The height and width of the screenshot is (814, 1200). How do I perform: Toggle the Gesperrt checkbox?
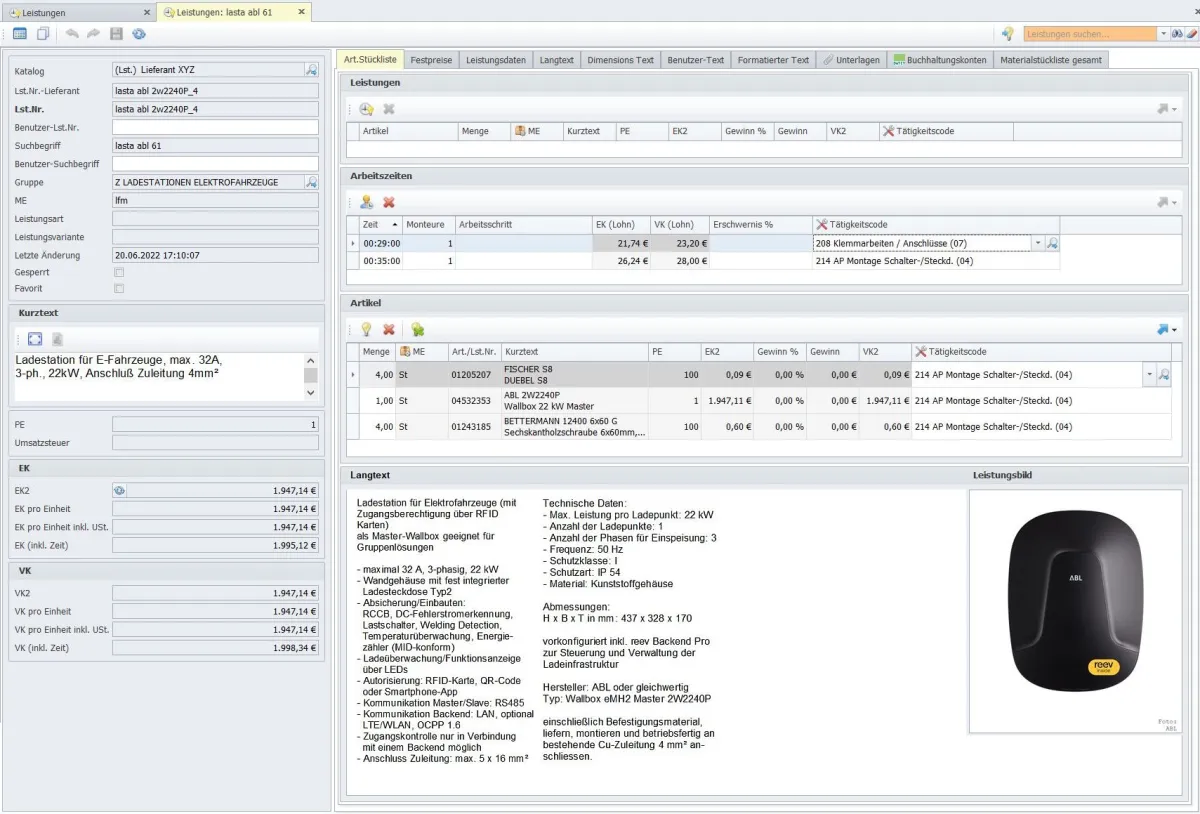120,272
